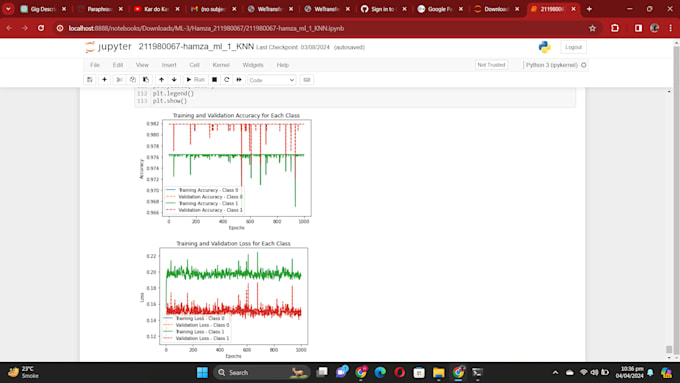Bookmark this page with star icon
680x383 pixels.
(x=592, y=28)
